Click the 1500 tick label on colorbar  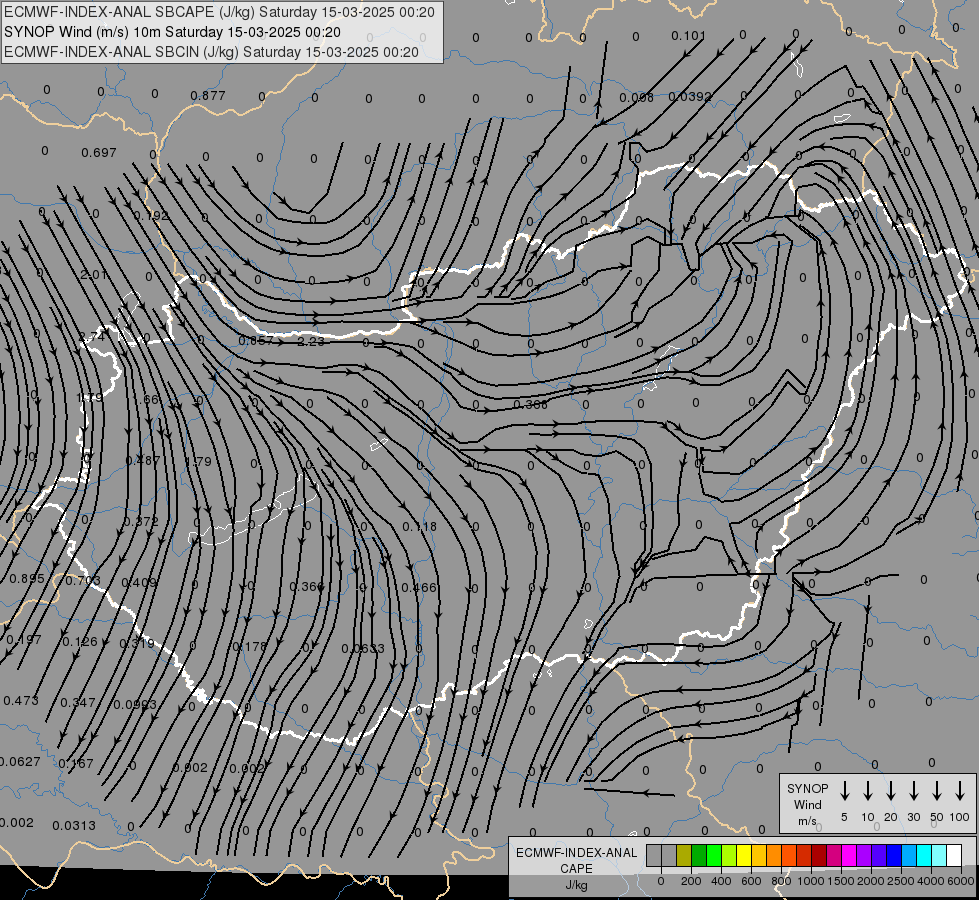(x=840, y=881)
